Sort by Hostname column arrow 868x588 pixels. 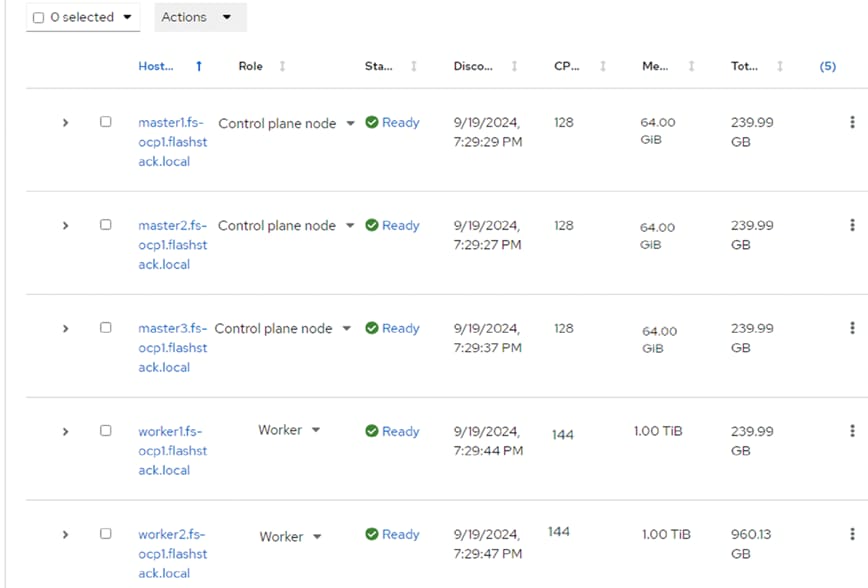pos(199,66)
